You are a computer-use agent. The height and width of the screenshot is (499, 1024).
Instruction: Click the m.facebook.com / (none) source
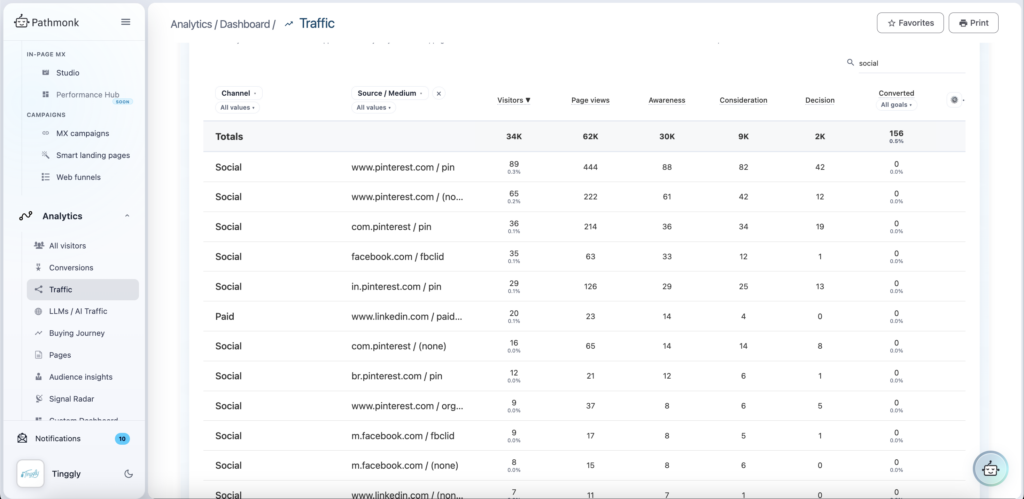click(405, 466)
